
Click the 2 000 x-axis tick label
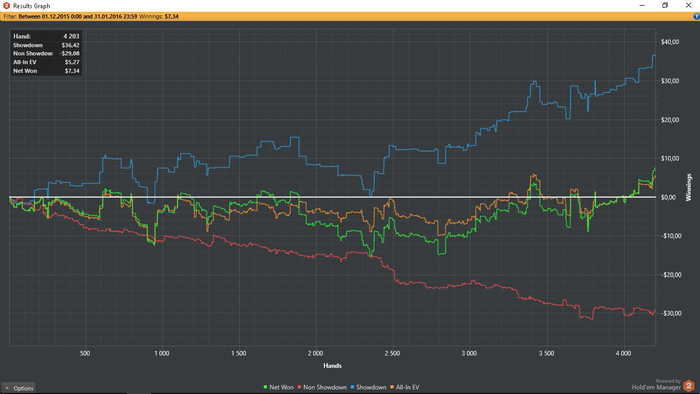click(x=315, y=353)
